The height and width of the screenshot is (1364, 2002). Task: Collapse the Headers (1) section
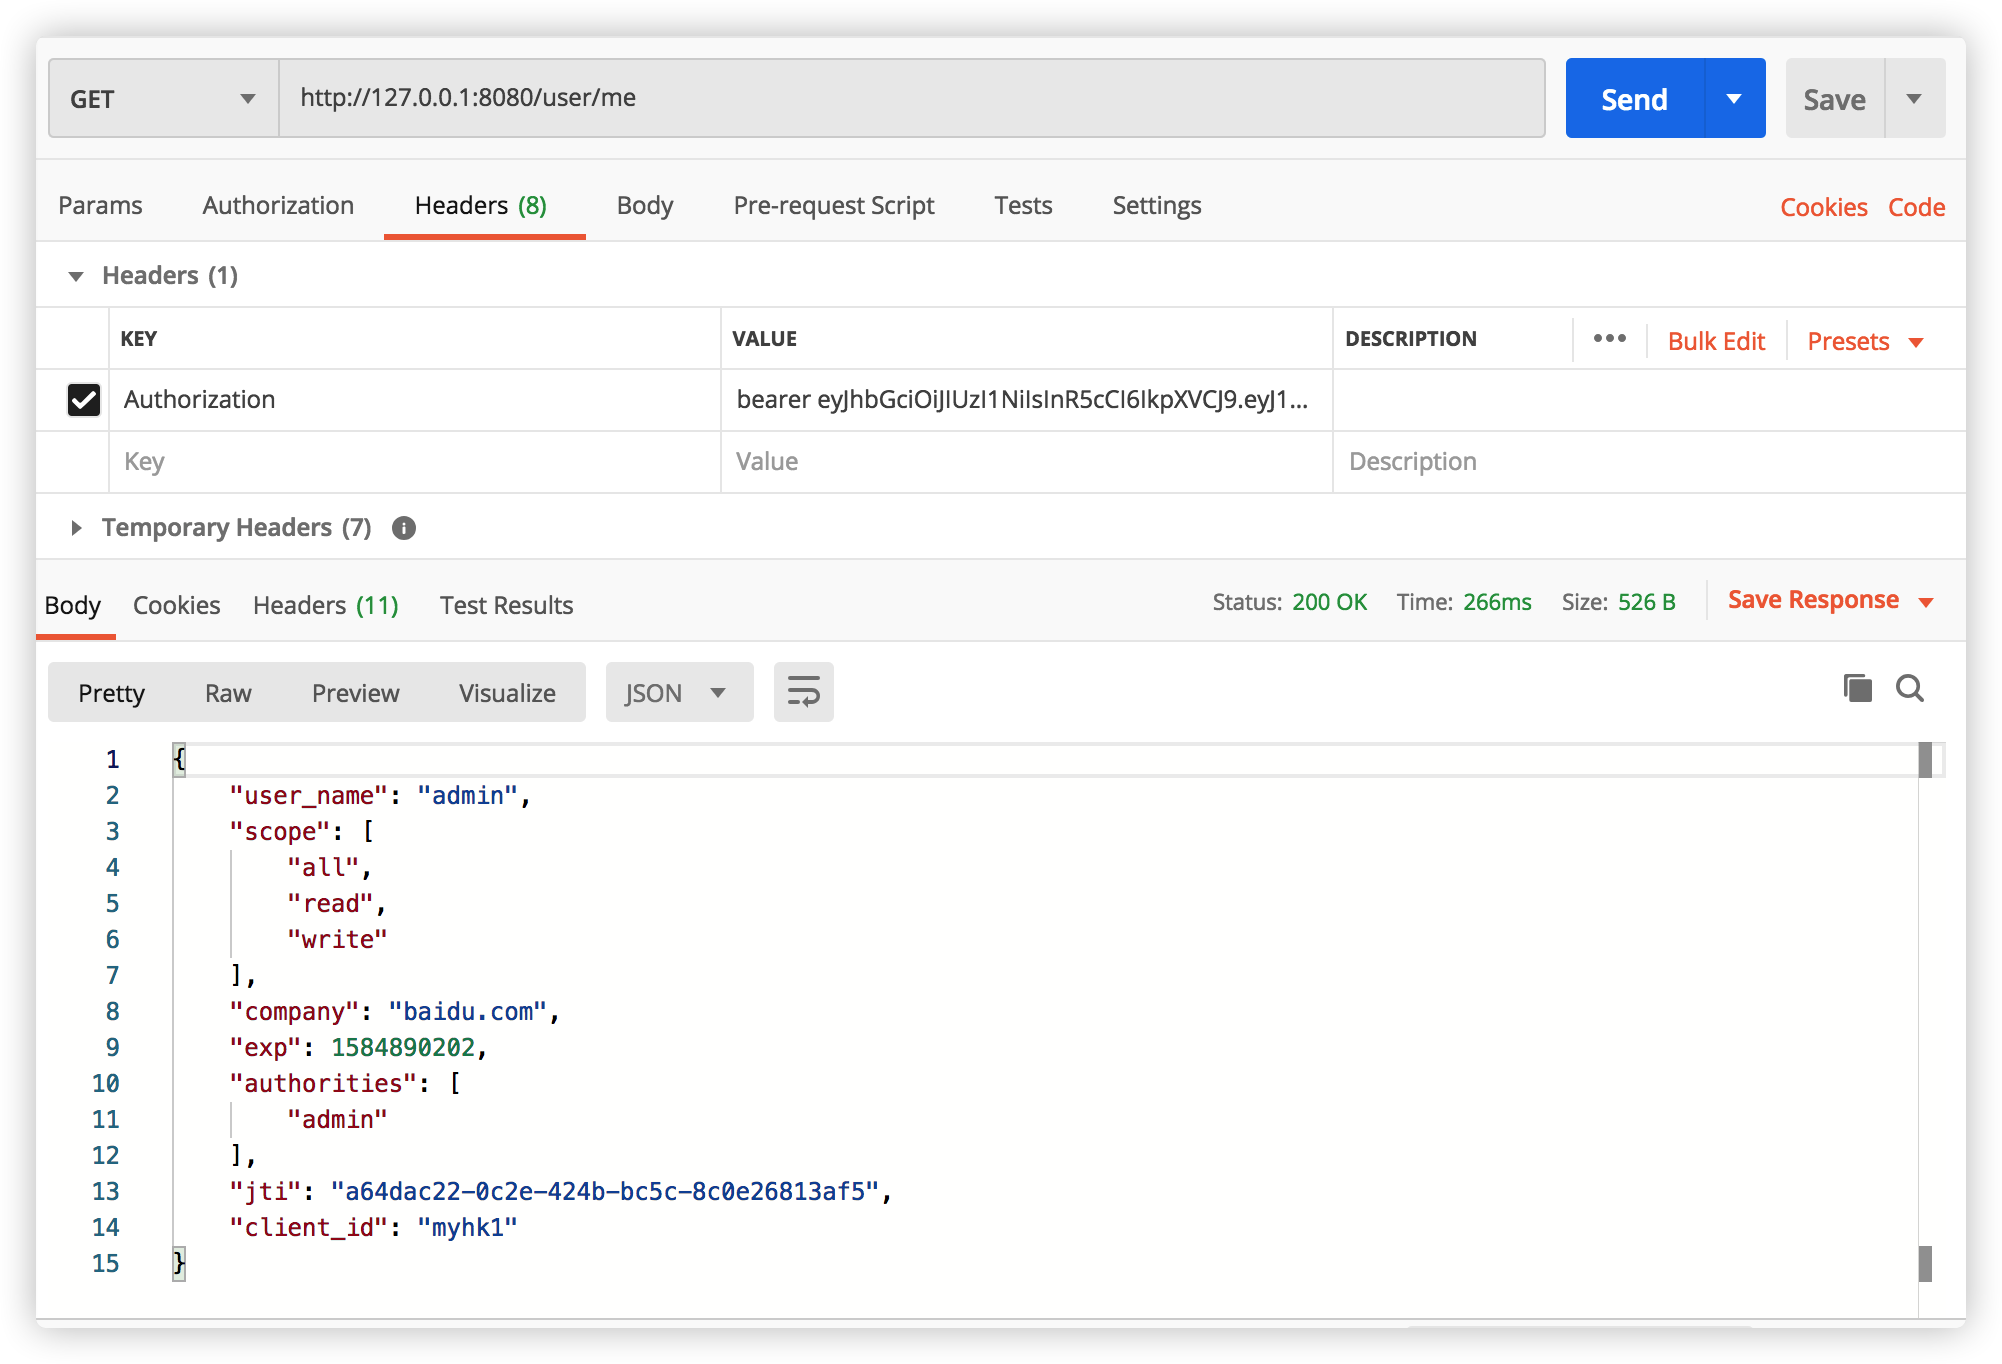[76, 276]
